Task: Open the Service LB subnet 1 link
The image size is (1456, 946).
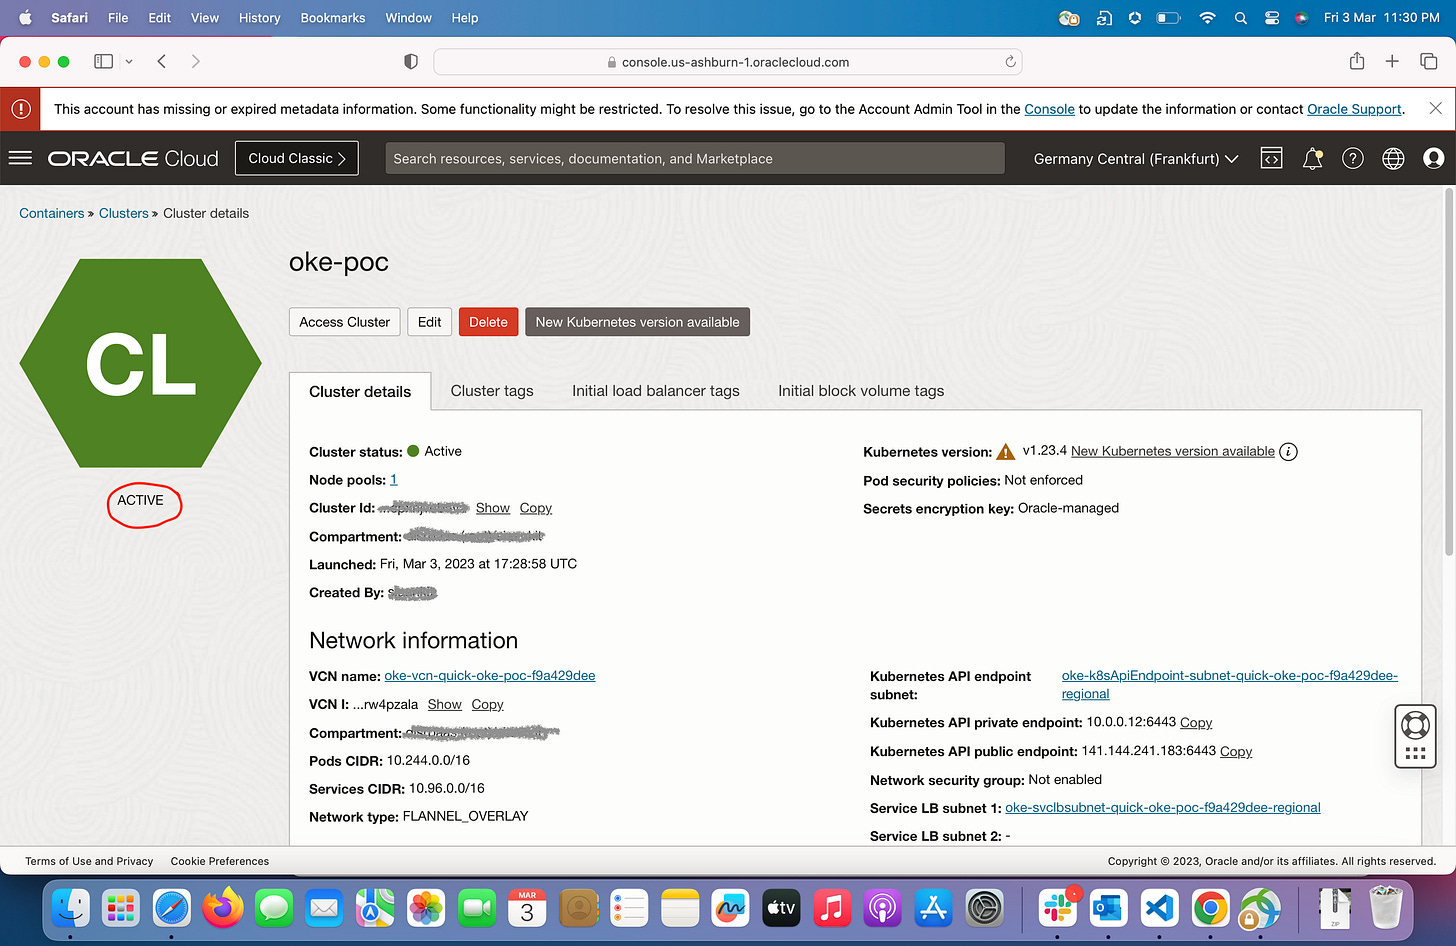Action: click(1163, 808)
